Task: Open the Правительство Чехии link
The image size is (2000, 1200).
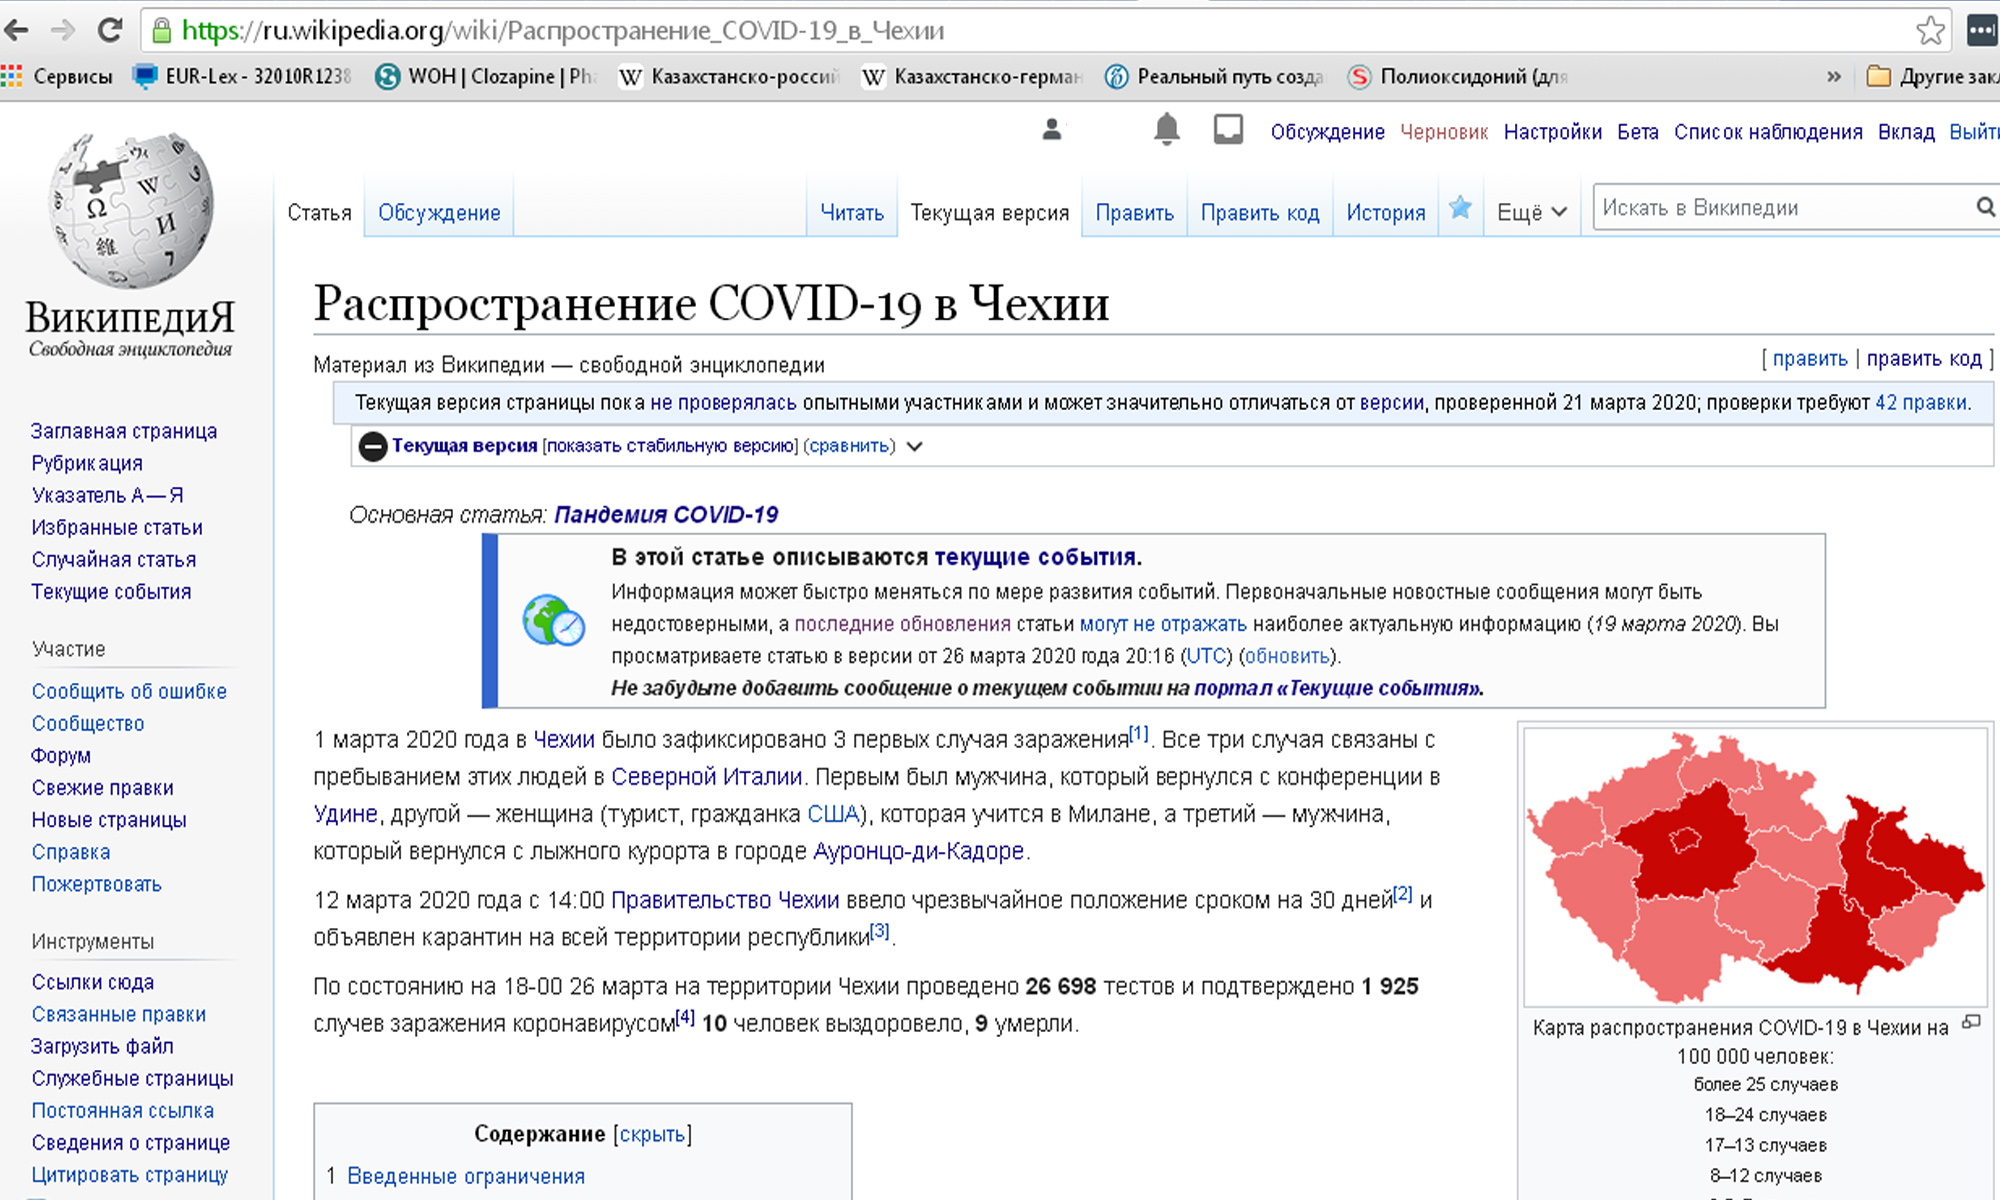Action: [725, 900]
